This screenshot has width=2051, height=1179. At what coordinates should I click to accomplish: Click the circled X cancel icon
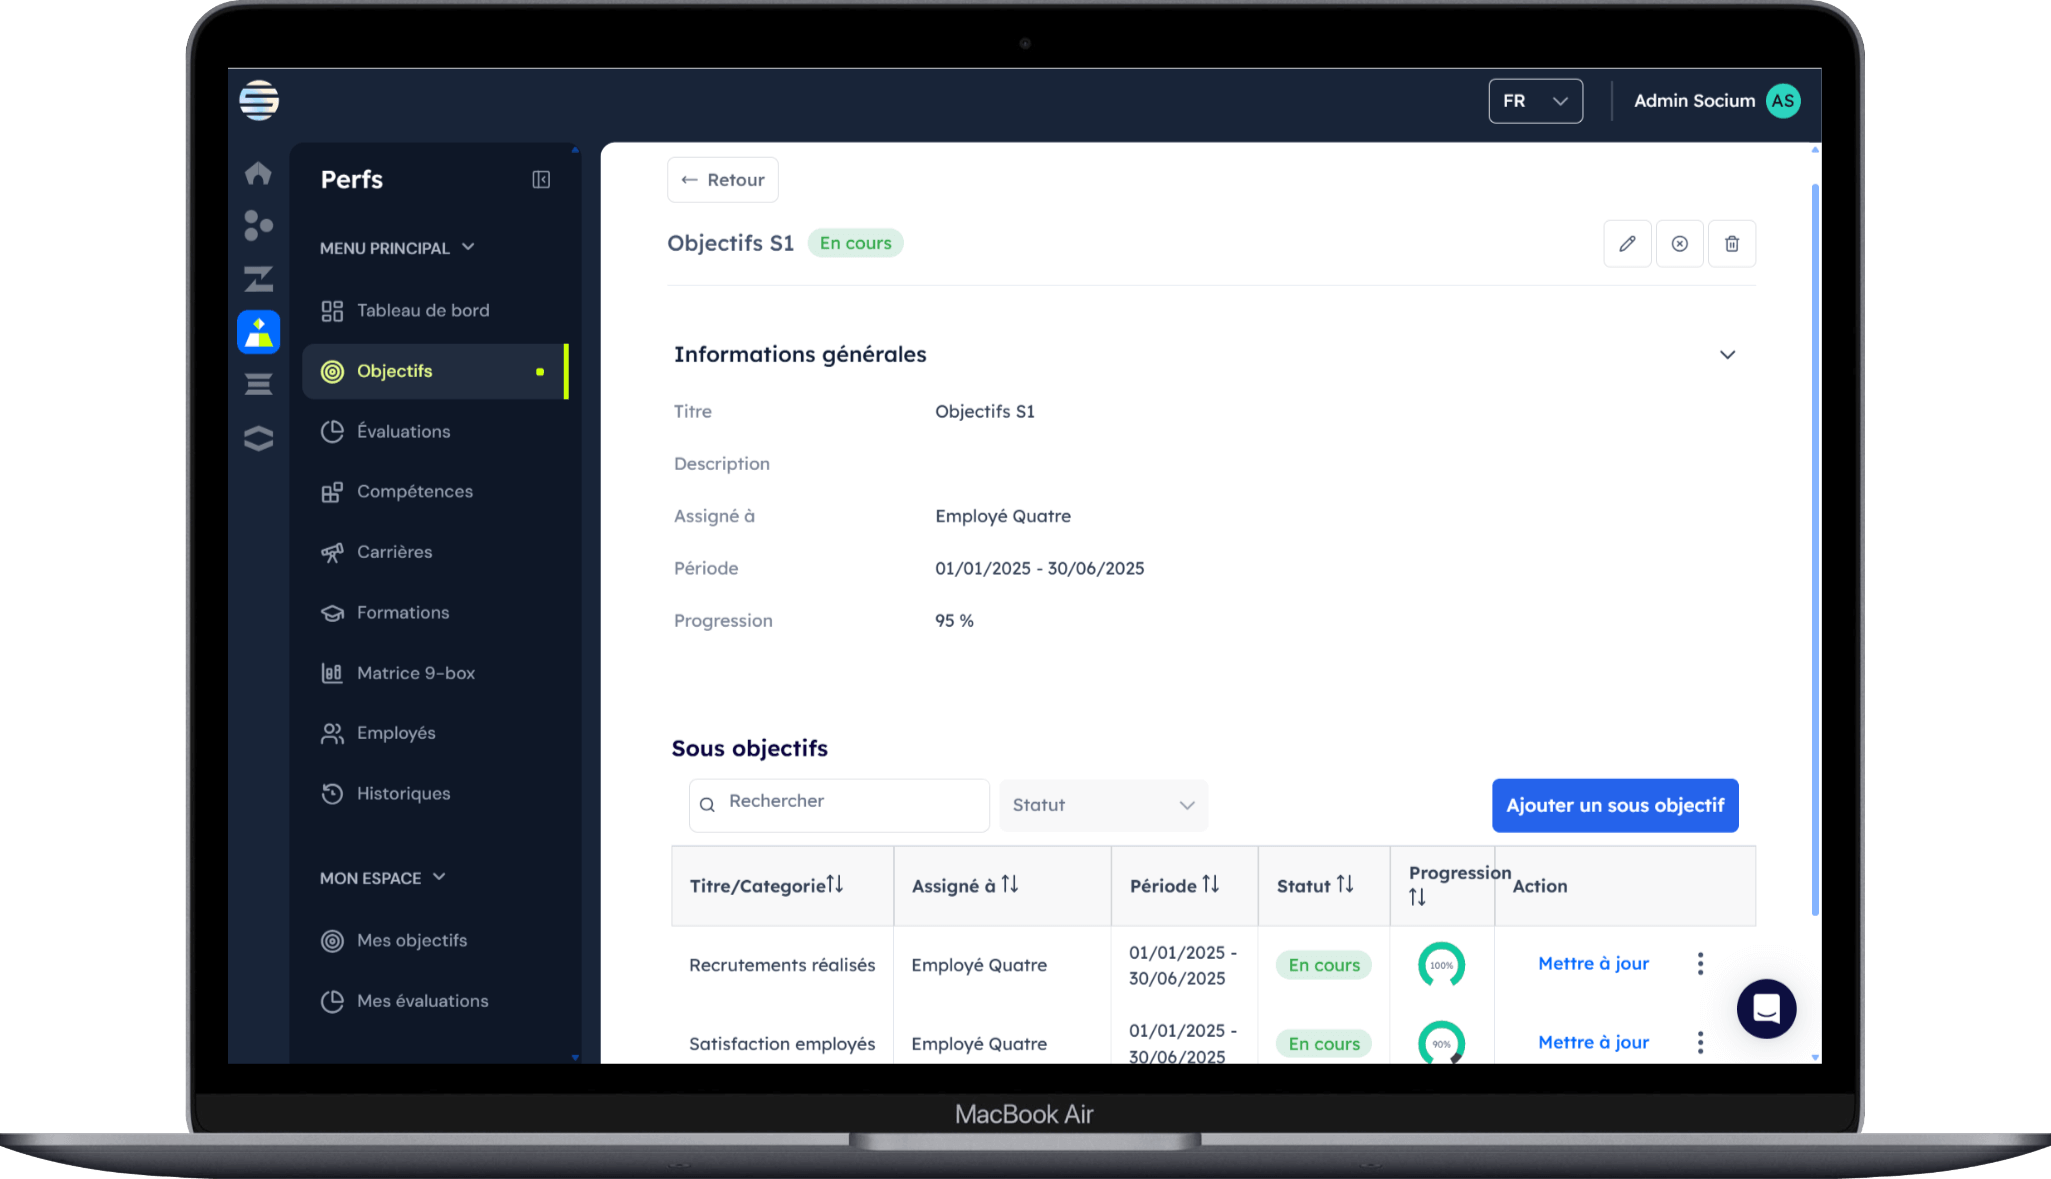tap(1679, 243)
